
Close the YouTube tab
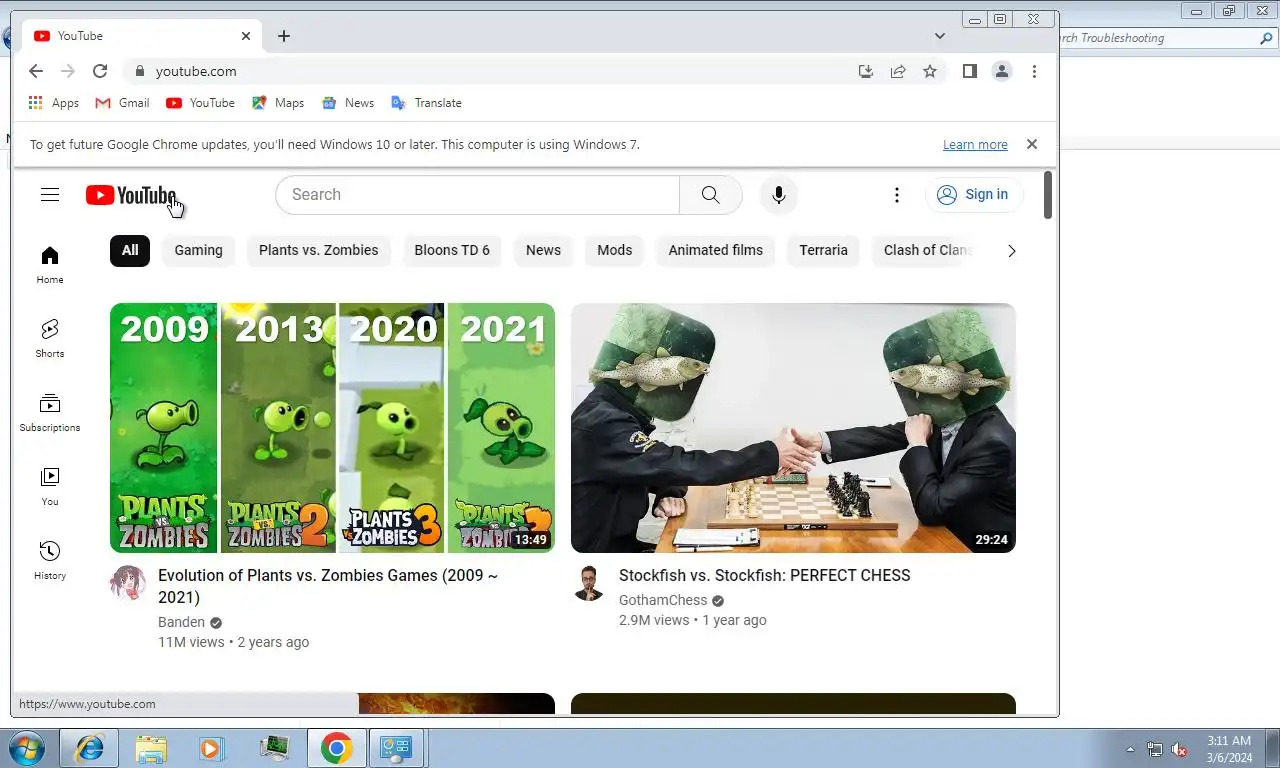click(246, 36)
